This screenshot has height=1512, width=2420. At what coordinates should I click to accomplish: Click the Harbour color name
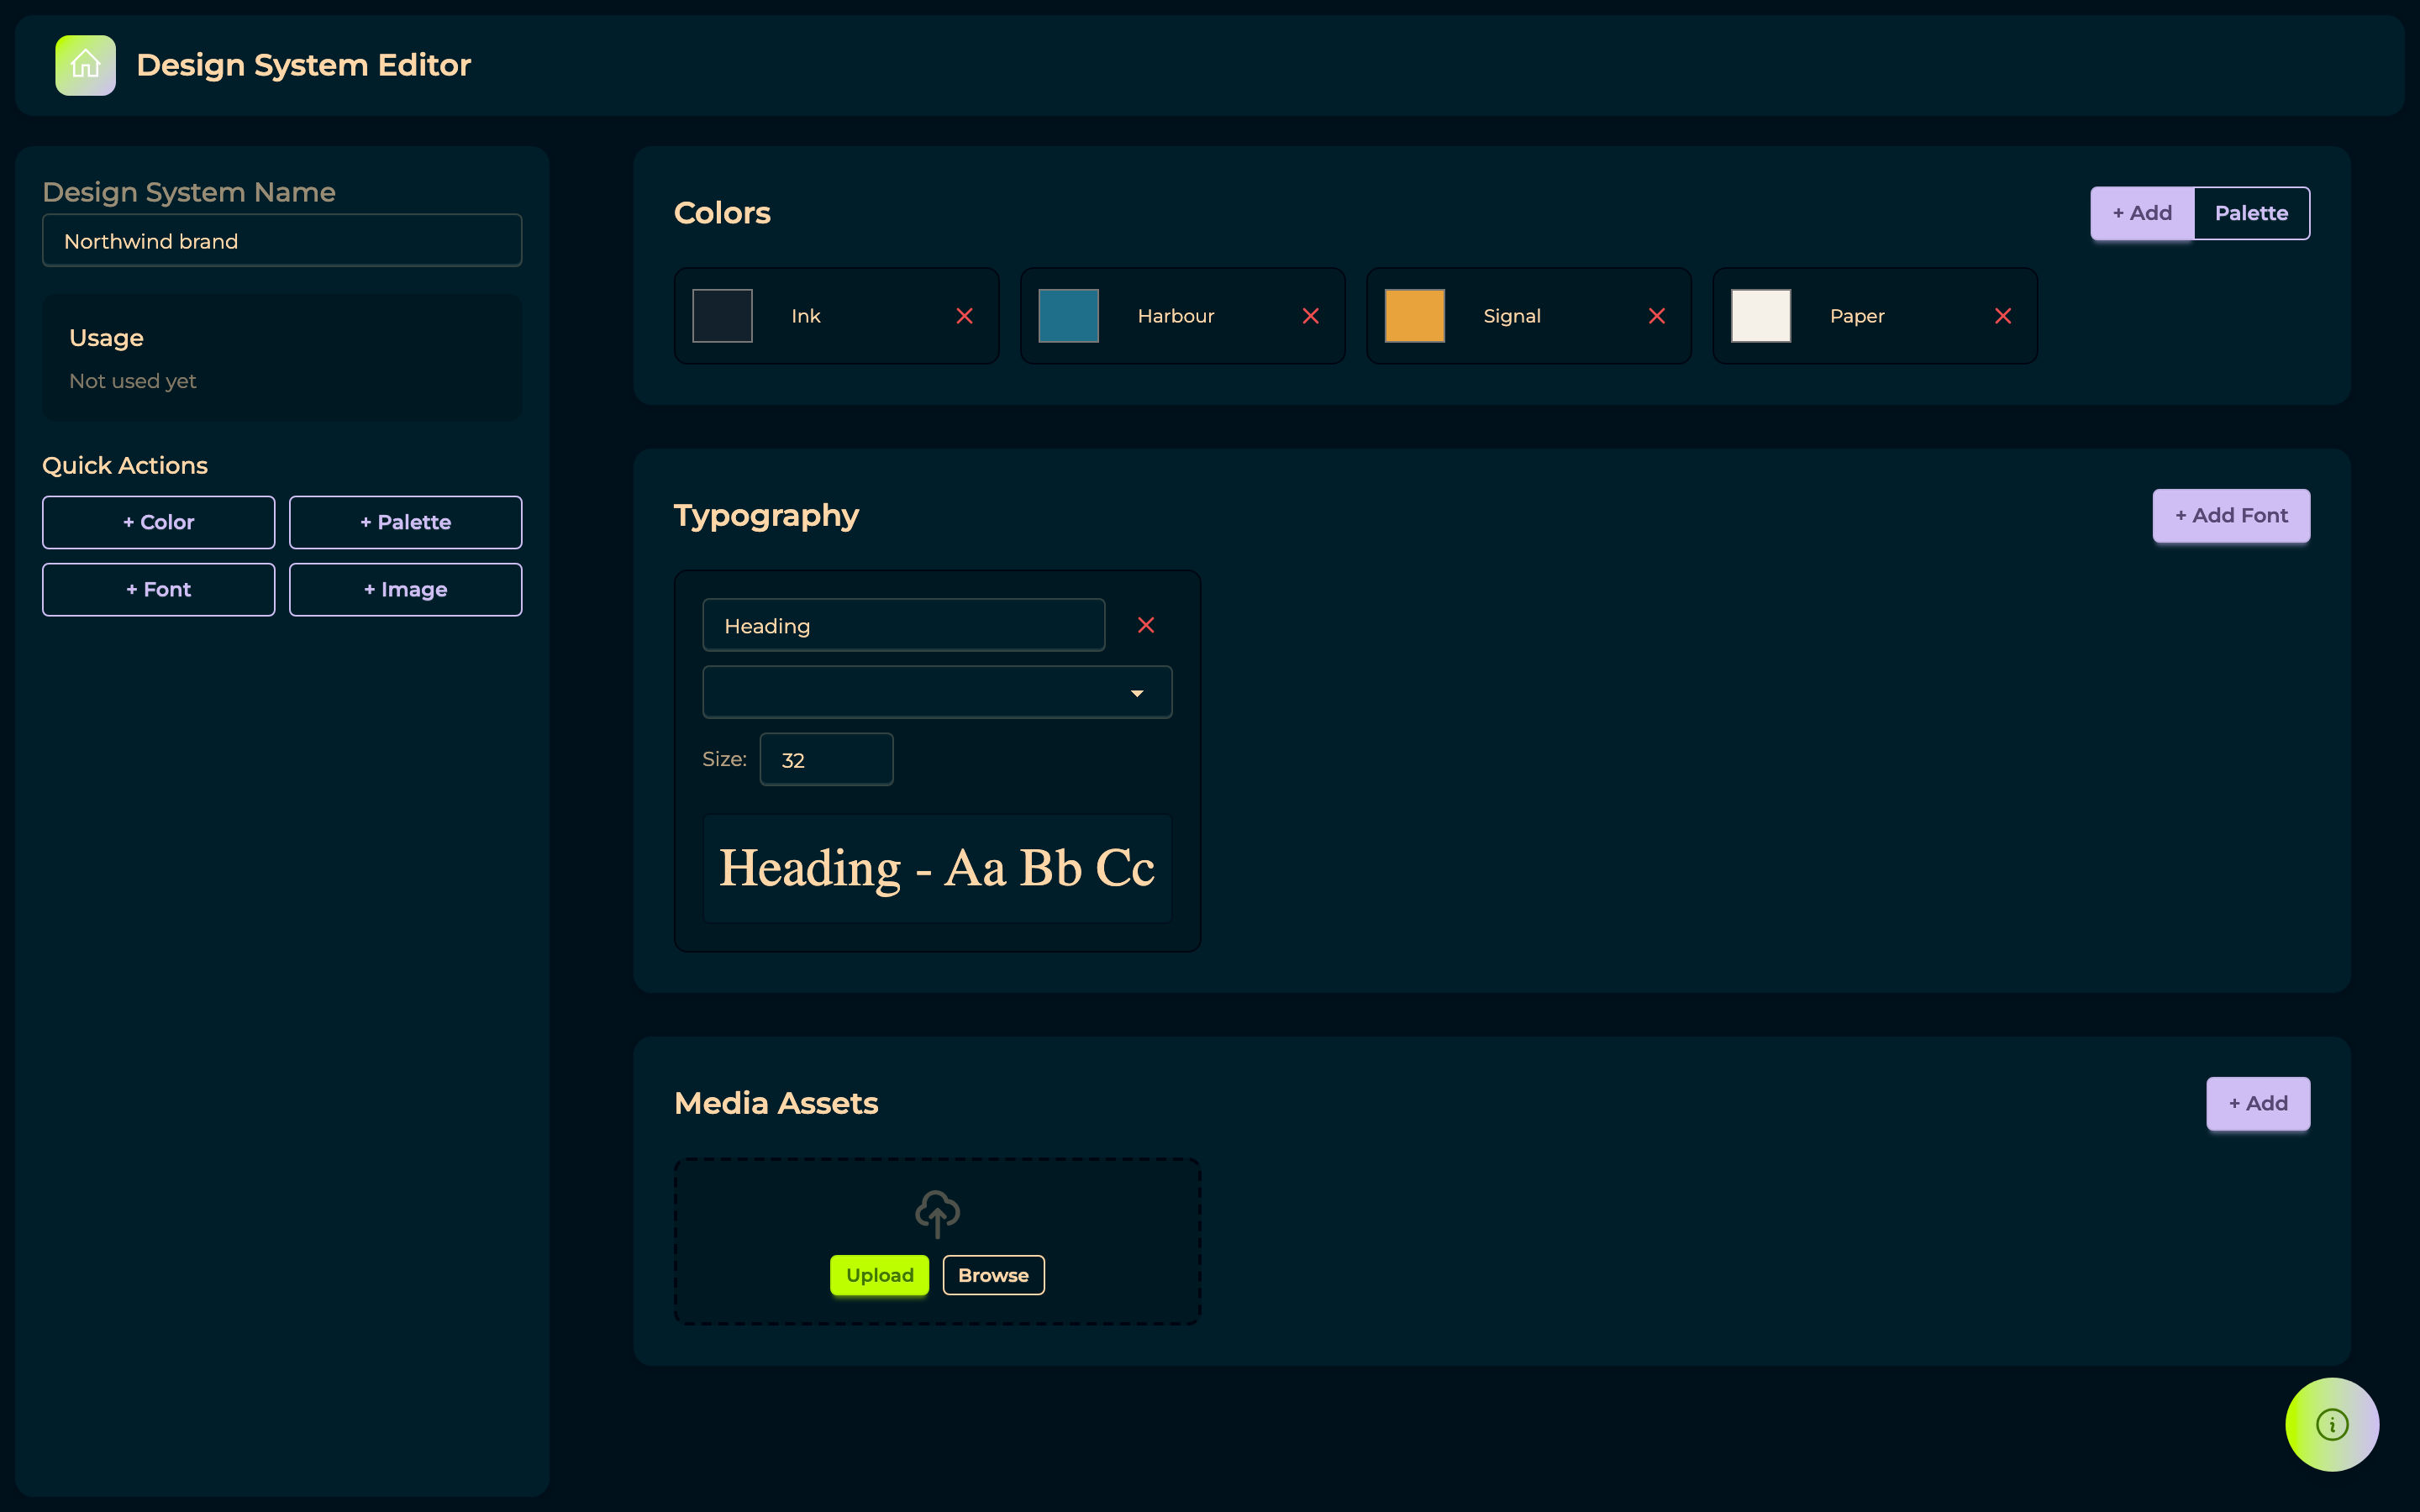click(x=1175, y=316)
